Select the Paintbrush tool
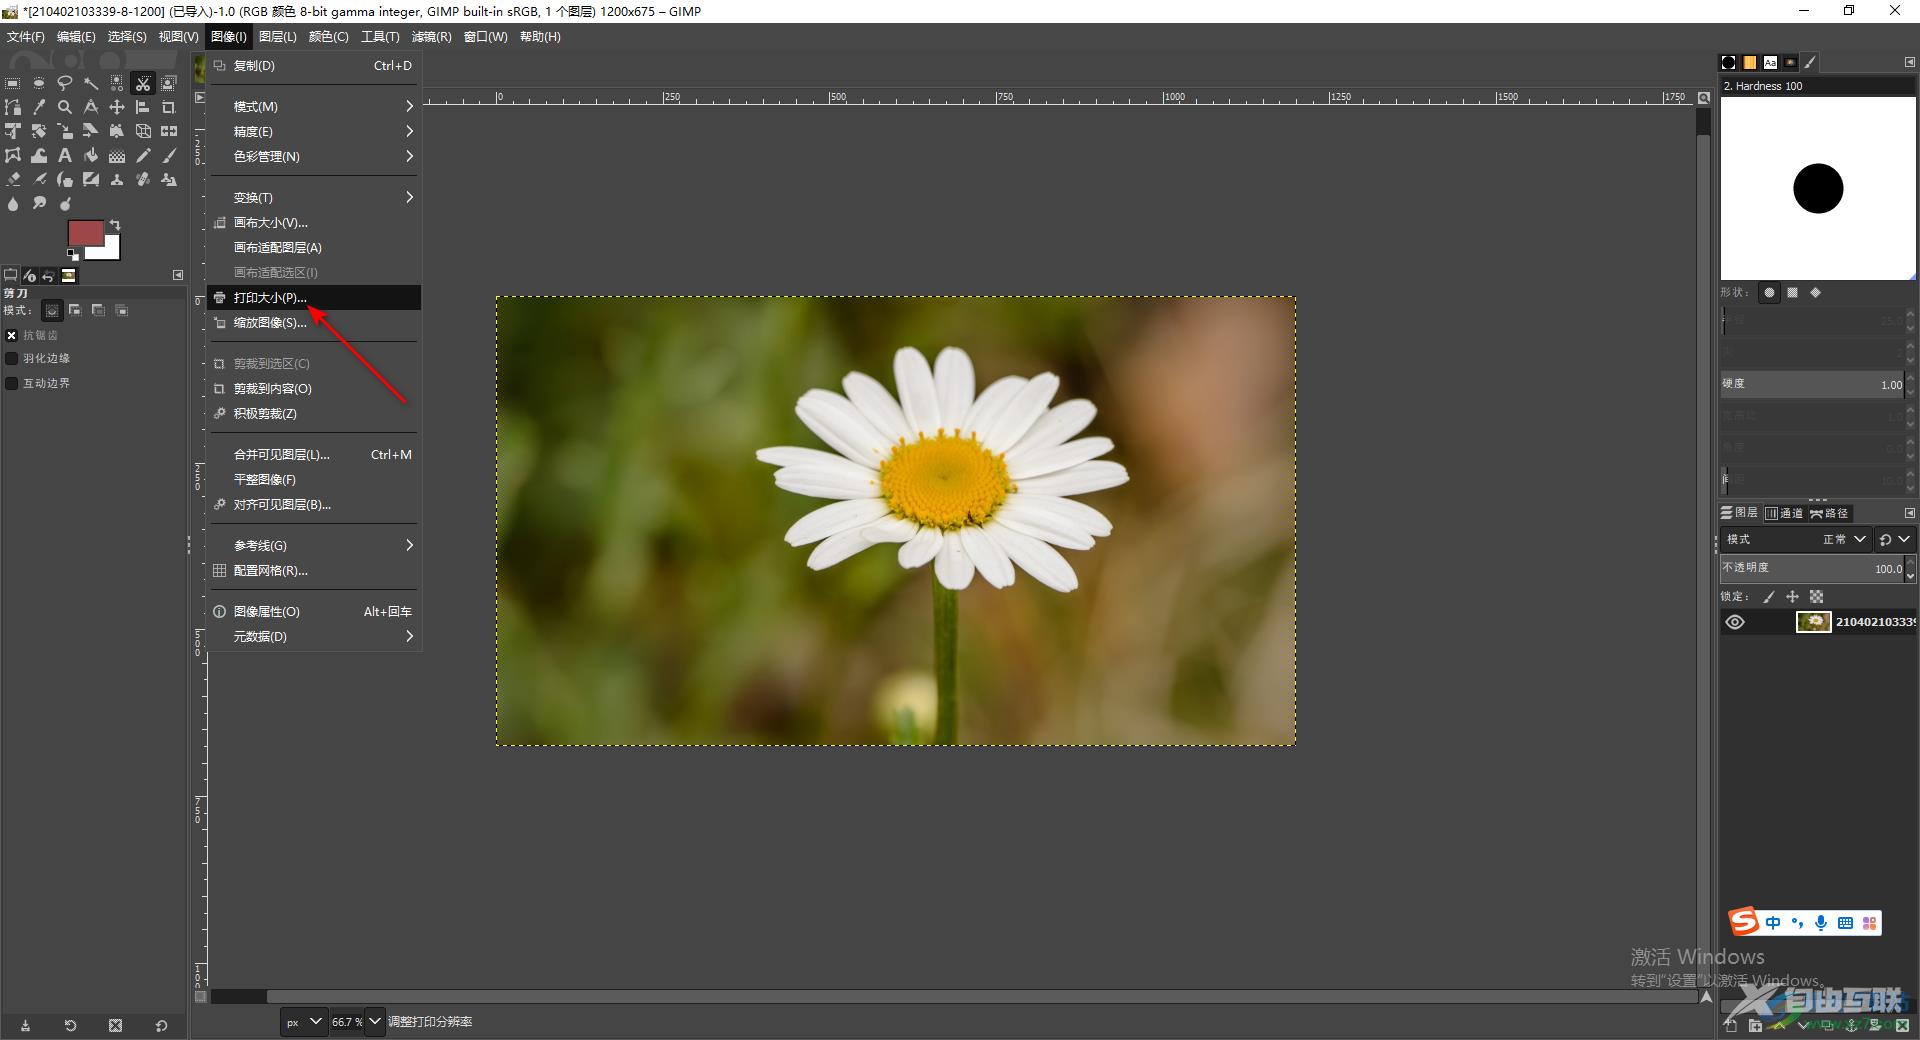Viewport: 1920px width, 1040px height. pyautogui.click(x=169, y=155)
